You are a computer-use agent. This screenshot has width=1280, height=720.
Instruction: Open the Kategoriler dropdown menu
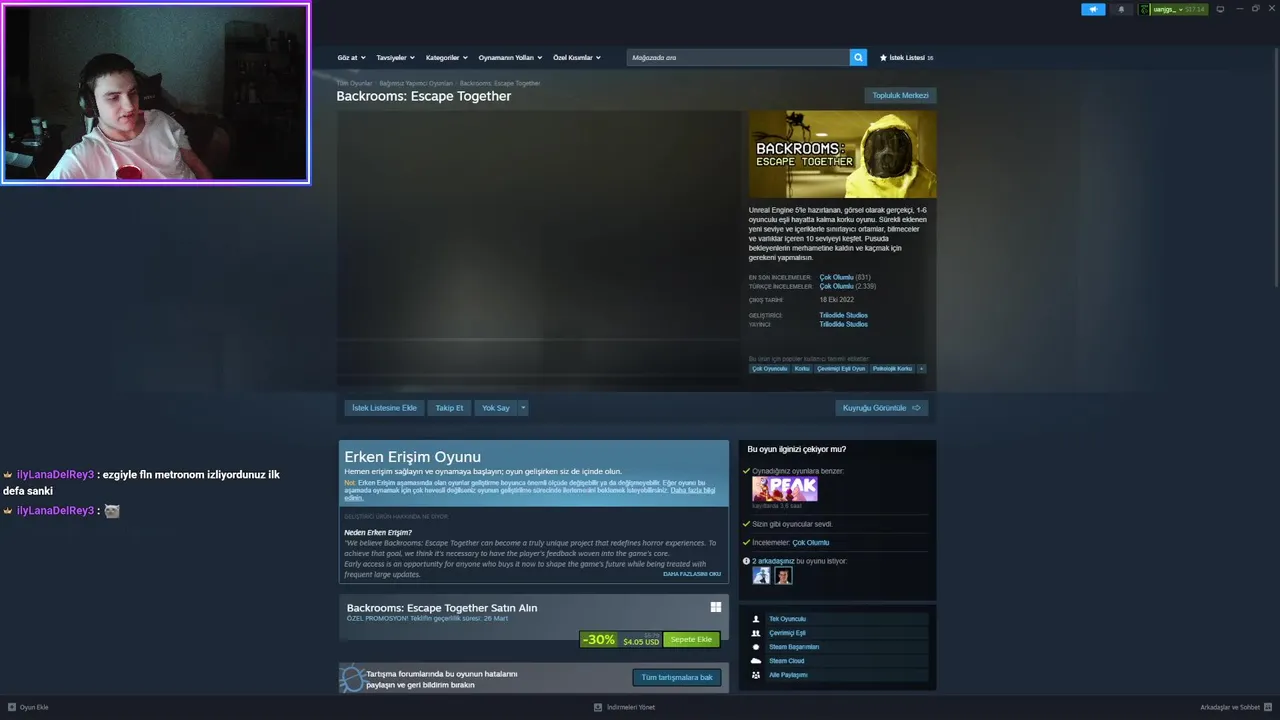(x=446, y=58)
